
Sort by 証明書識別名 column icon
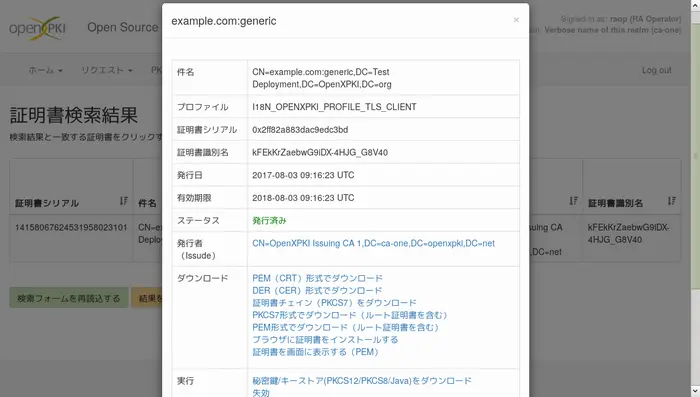(672, 201)
